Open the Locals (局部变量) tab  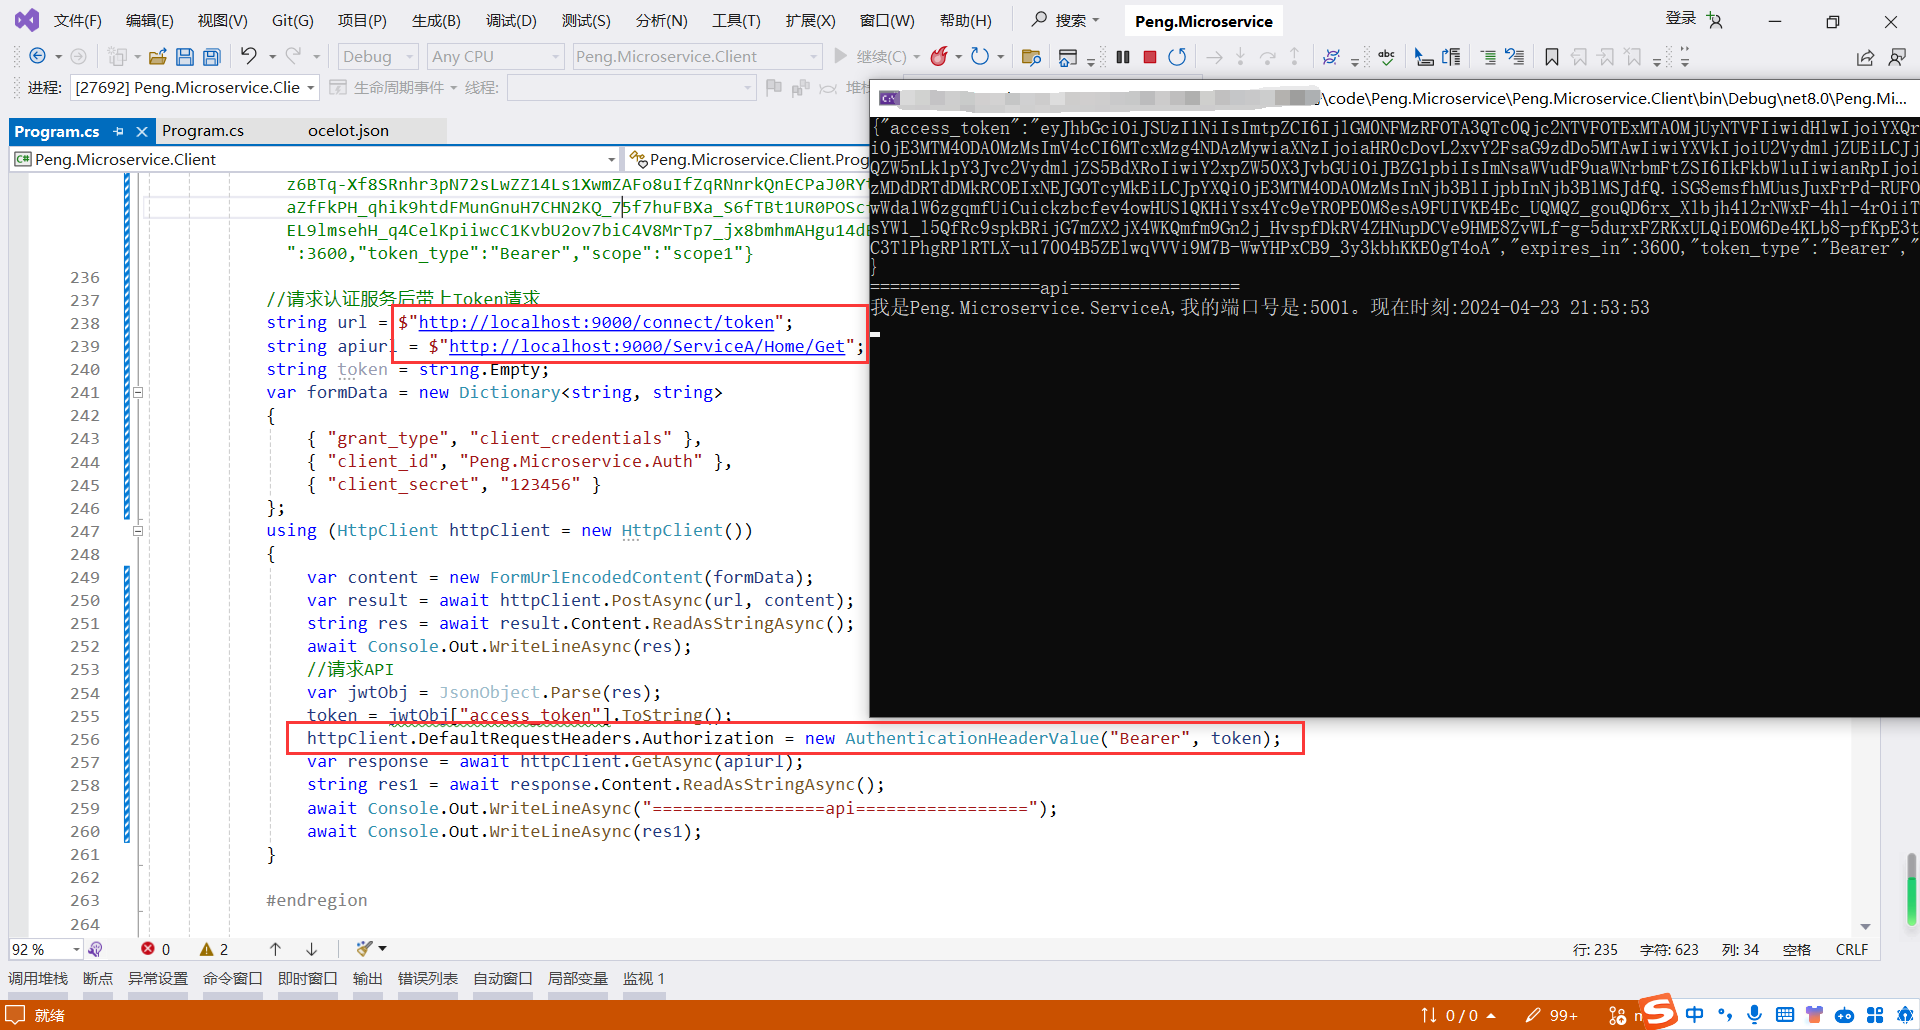[x=577, y=979]
